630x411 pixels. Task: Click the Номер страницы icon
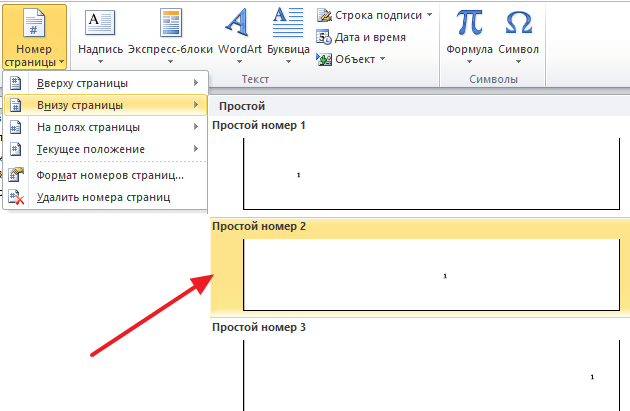34,22
